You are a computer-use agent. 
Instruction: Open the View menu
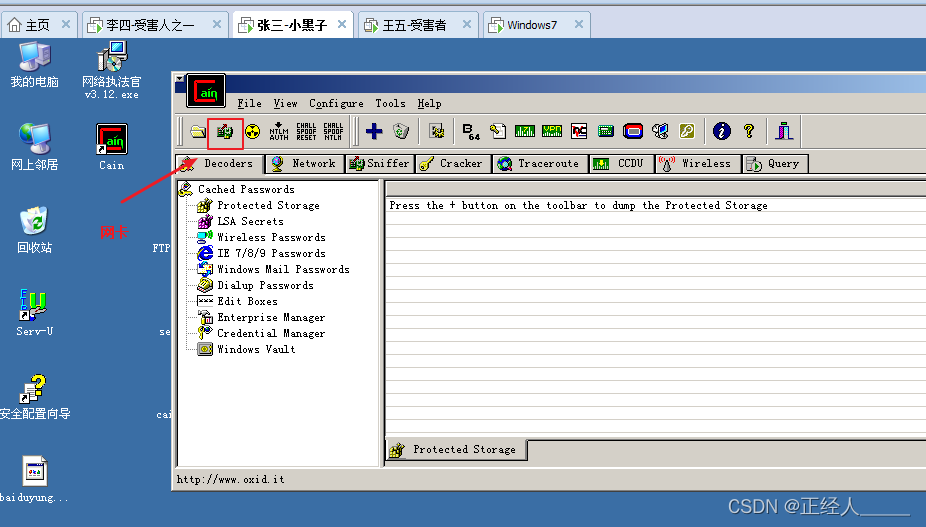tap(285, 103)
